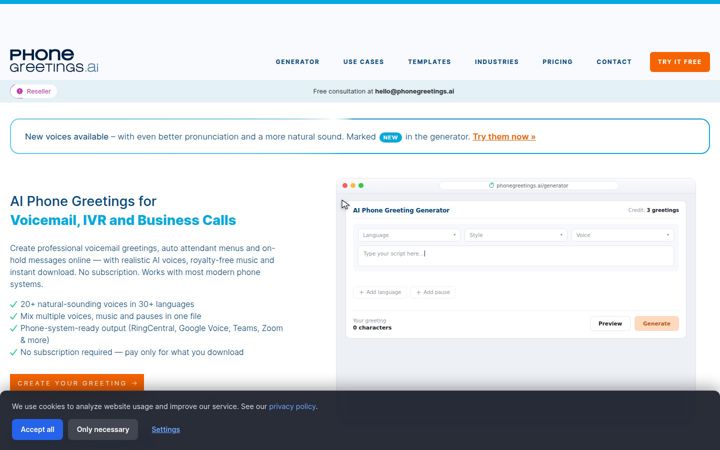Viewport: 720px width, 450px height.
Task: Click checkmark beside 'No subscription required'
Action: click(14, 352)
